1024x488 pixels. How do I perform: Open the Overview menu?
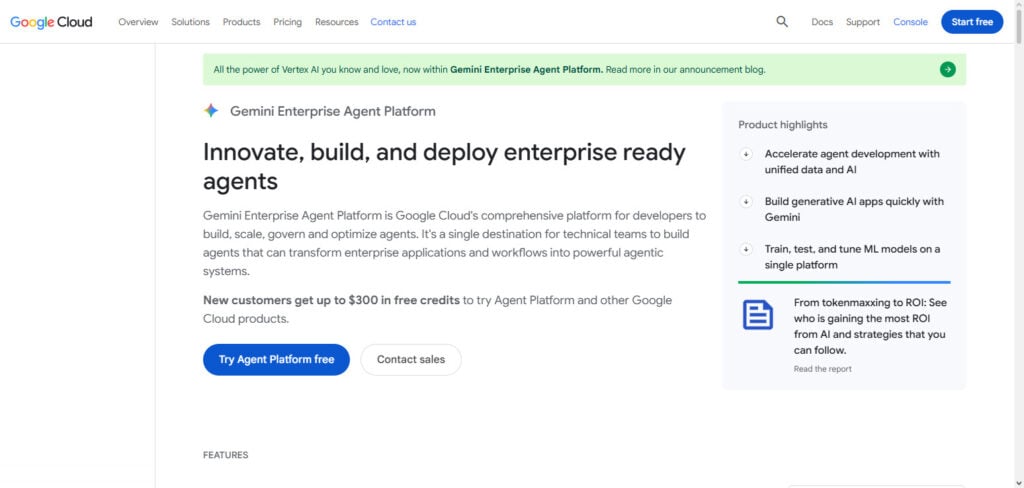(138, 22)
